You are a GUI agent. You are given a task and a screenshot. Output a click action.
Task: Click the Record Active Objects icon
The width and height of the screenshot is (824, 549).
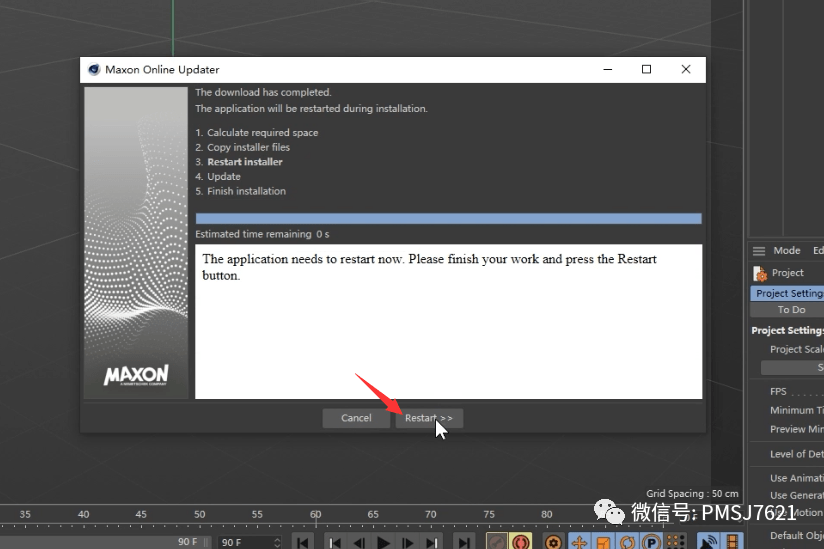(496, 542)
